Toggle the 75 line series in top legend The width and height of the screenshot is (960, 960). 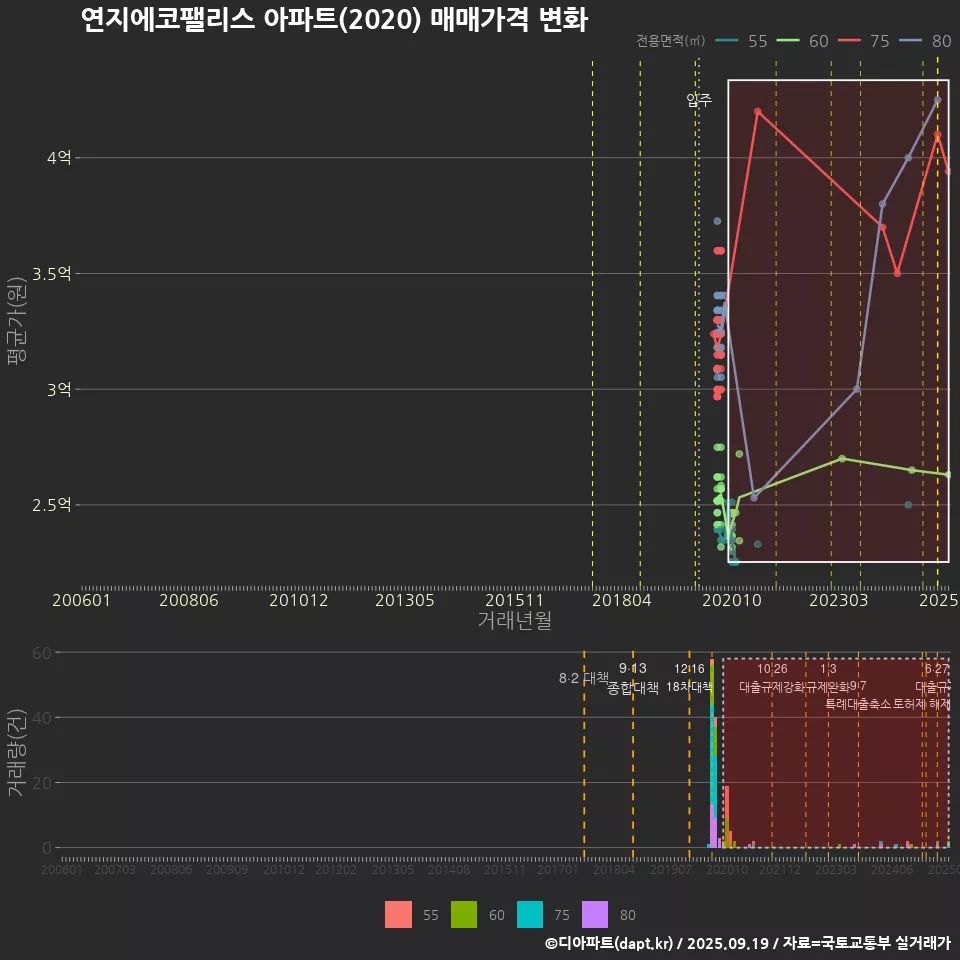click(852, 41)
